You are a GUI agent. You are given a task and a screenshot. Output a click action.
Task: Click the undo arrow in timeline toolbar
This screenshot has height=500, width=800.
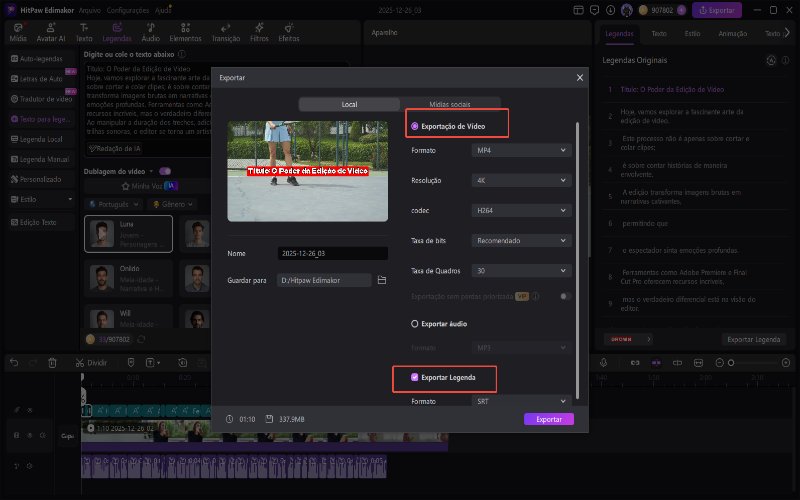[x=14, y=363]
